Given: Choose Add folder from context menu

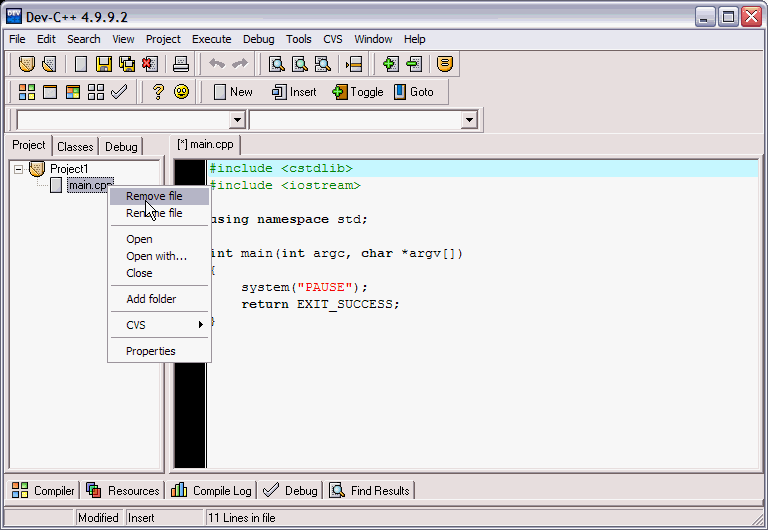Looking at the screenshot, I should point(160,299).
